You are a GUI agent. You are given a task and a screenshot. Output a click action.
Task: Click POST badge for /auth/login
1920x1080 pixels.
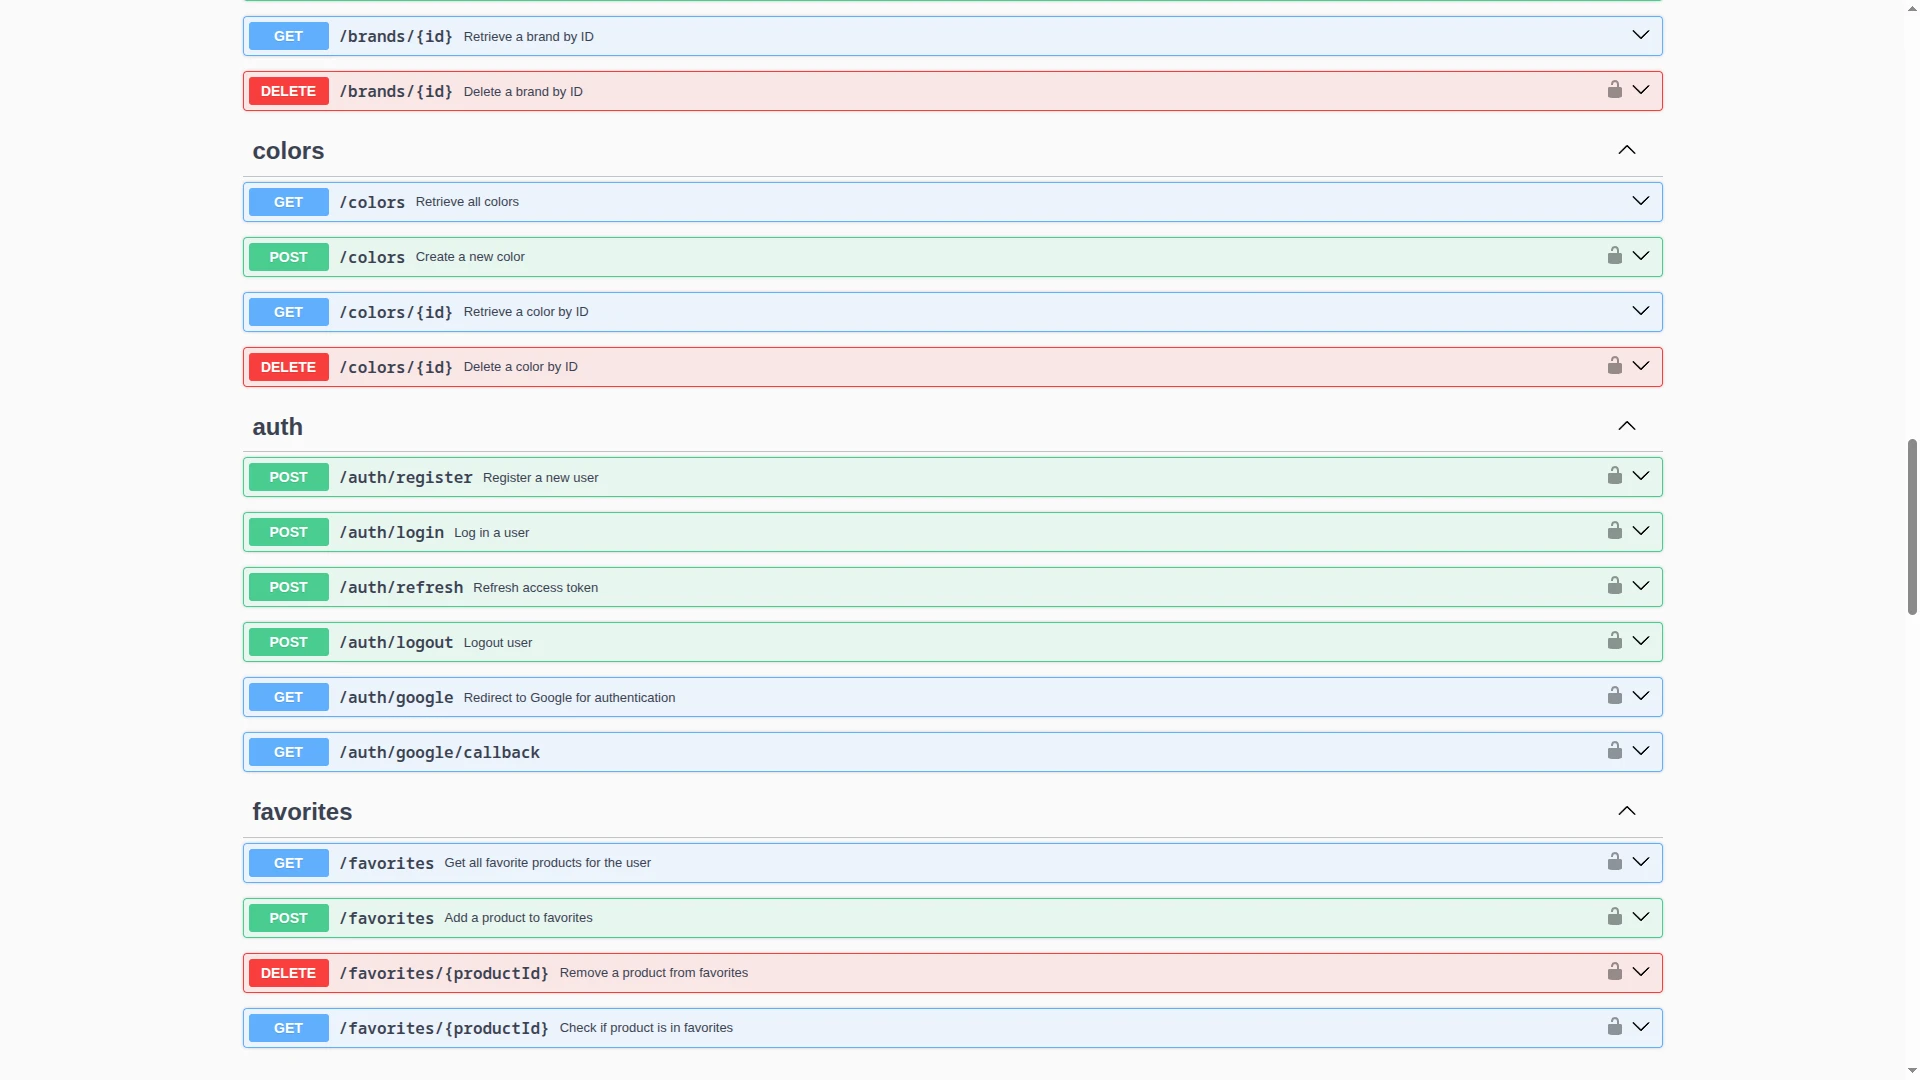coord(288,532)
